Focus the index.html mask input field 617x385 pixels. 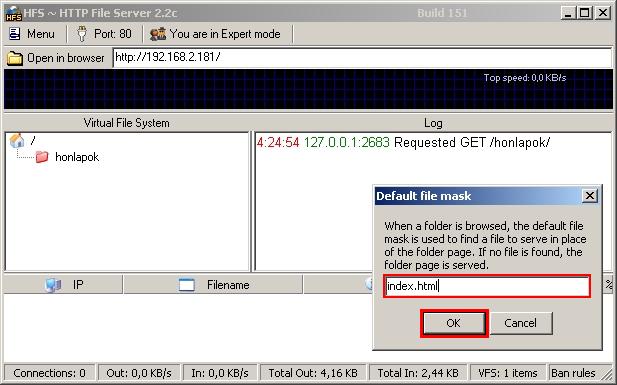(487, 286)
